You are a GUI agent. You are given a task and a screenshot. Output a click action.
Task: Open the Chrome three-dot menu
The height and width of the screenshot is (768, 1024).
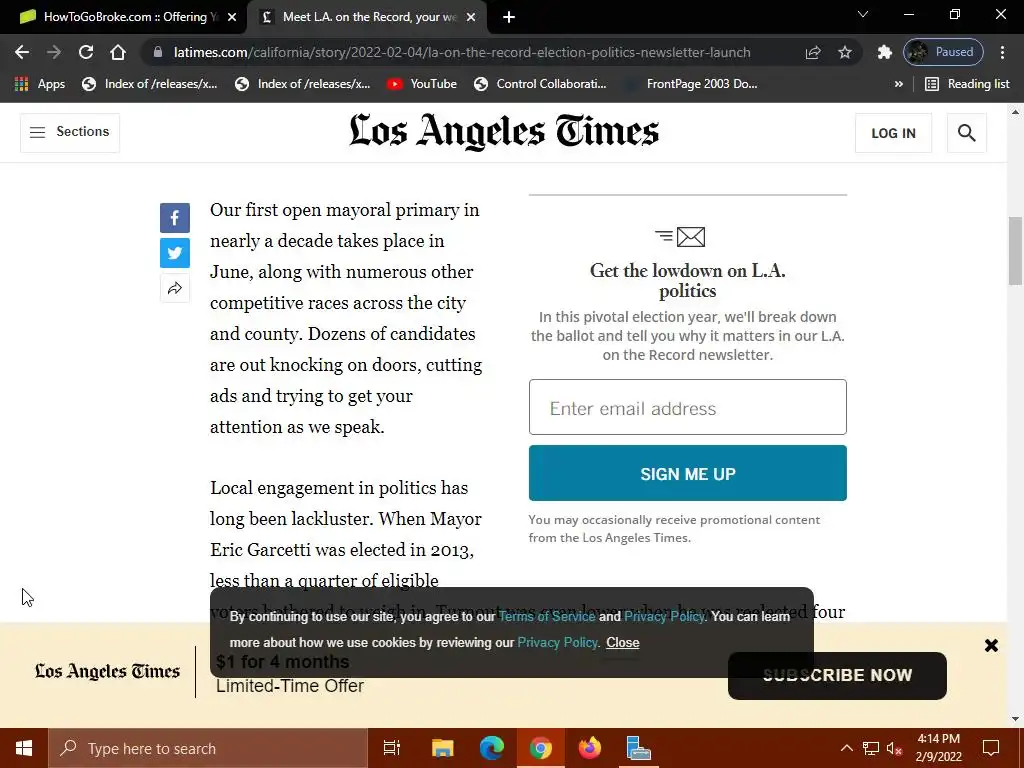pos(1002,52)
